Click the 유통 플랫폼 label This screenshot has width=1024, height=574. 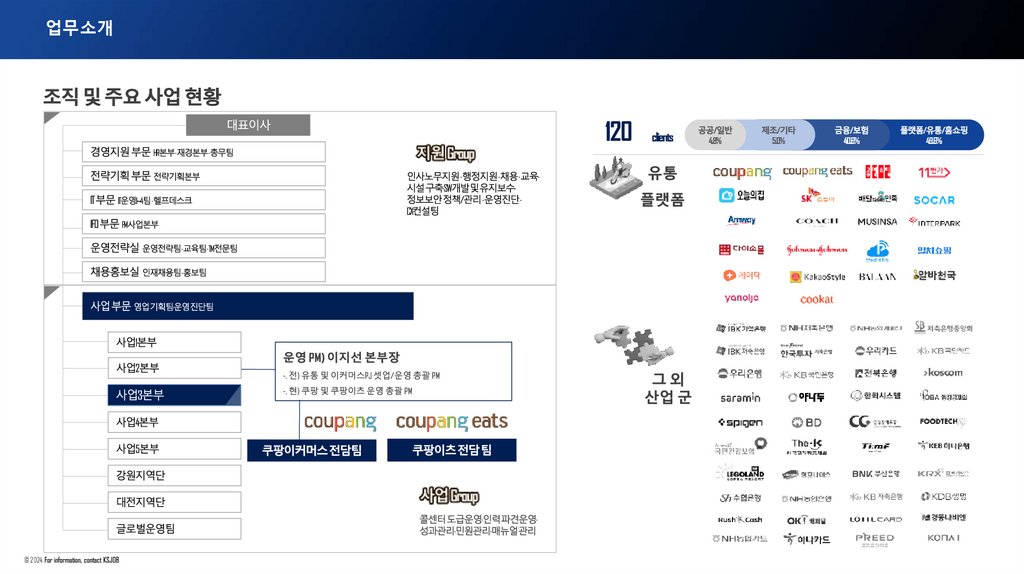(x=662, y=186)
